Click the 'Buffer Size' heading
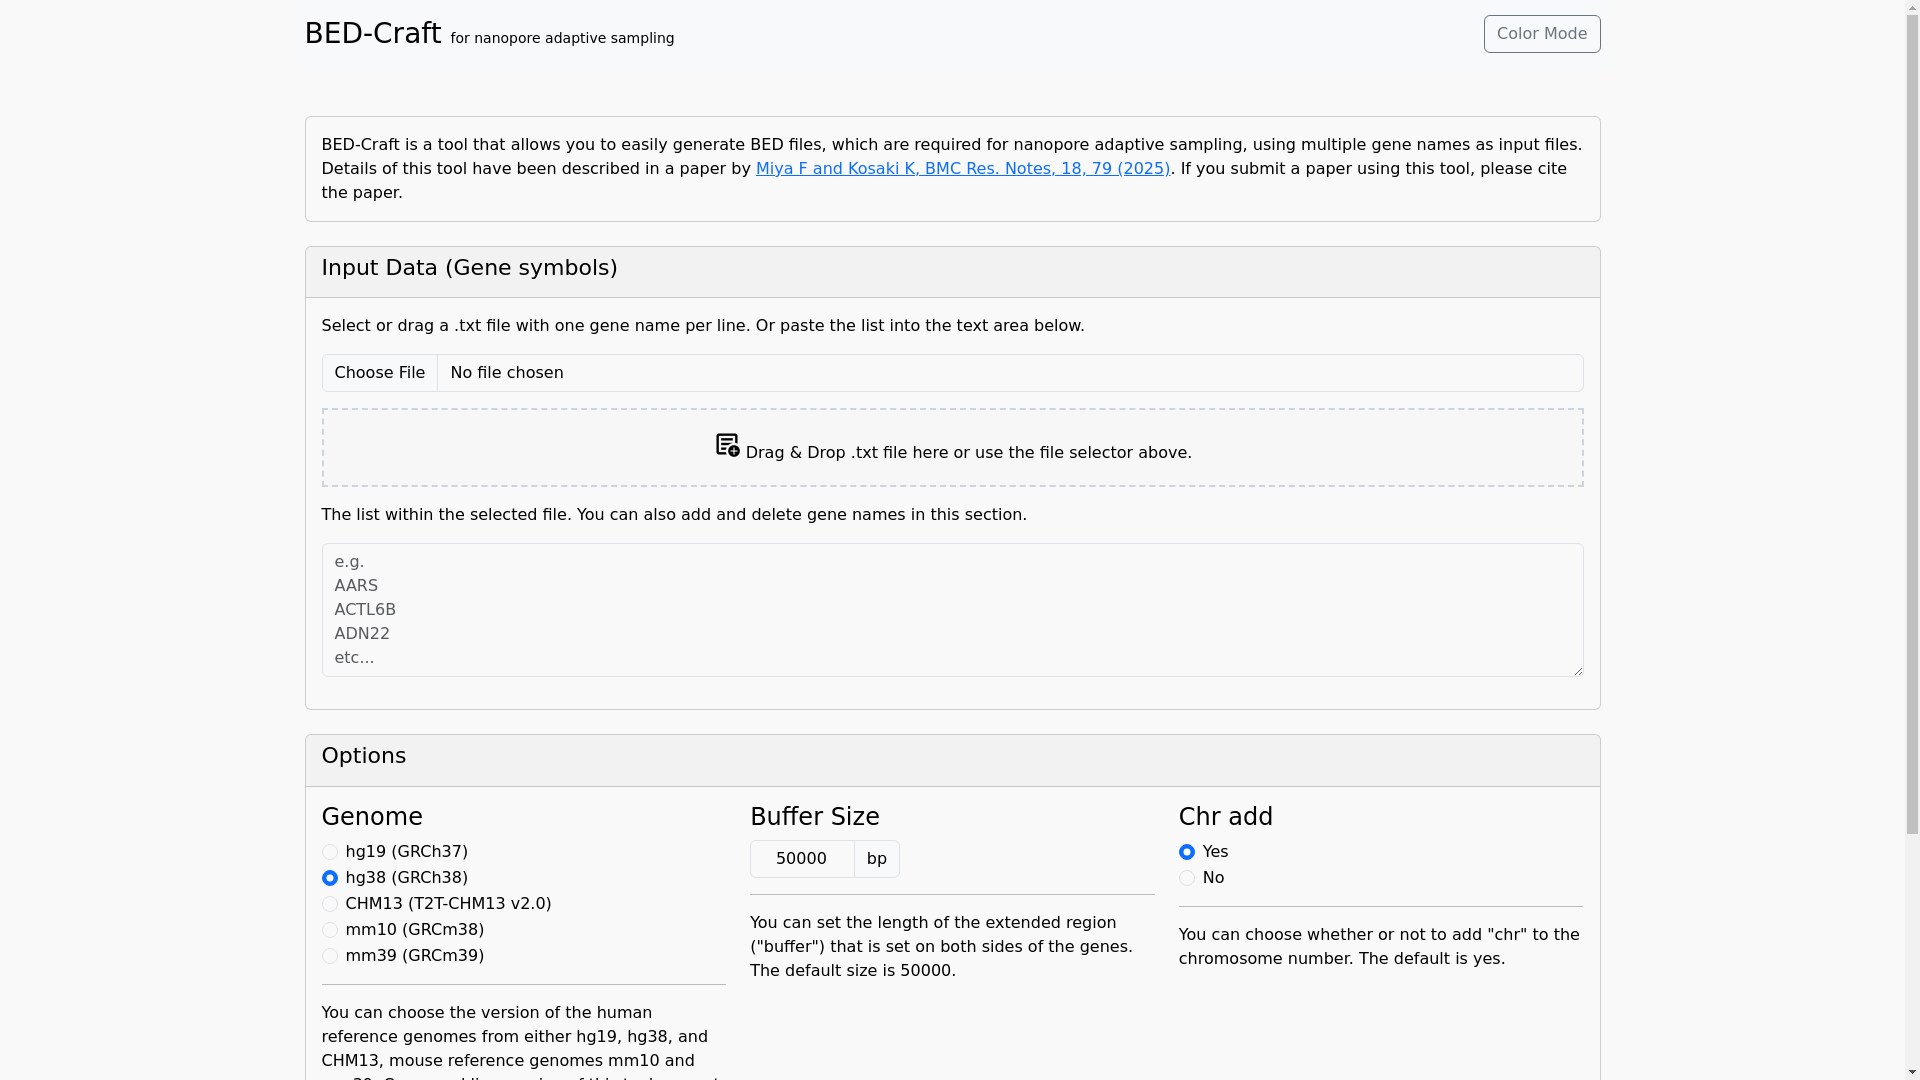Screen dimensions: 1920x1080 (x=815, y=817)
